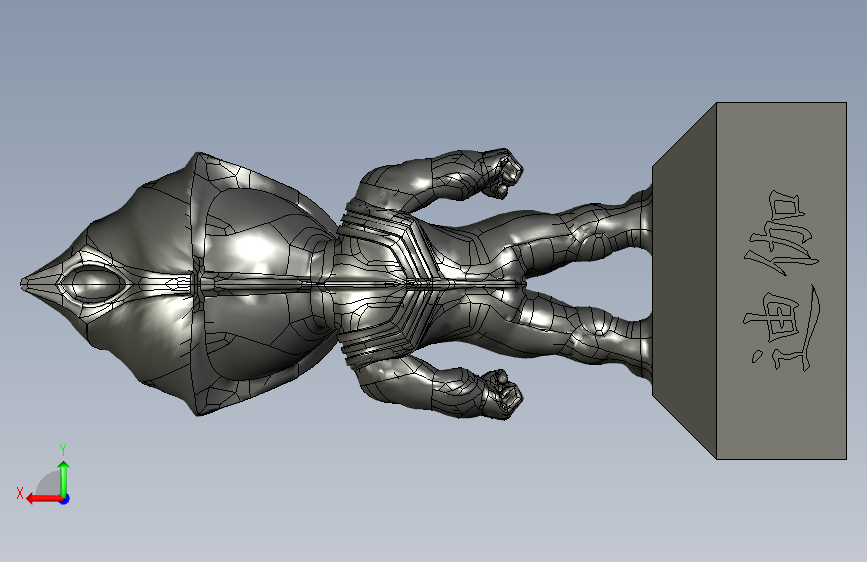Click the red X axis arrow of triad
This screenshot has width=867, height=562.
pyautogui.click(x=44, y=499)
